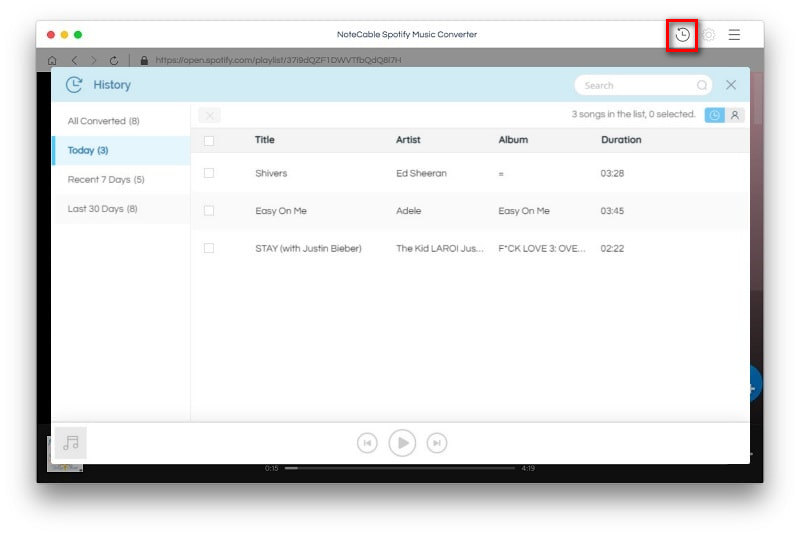Viewport: 800px width, 535px height.
Task: Toggle the select-all checkbox in header
Action: pyautogui.click(x=209, y=140)
